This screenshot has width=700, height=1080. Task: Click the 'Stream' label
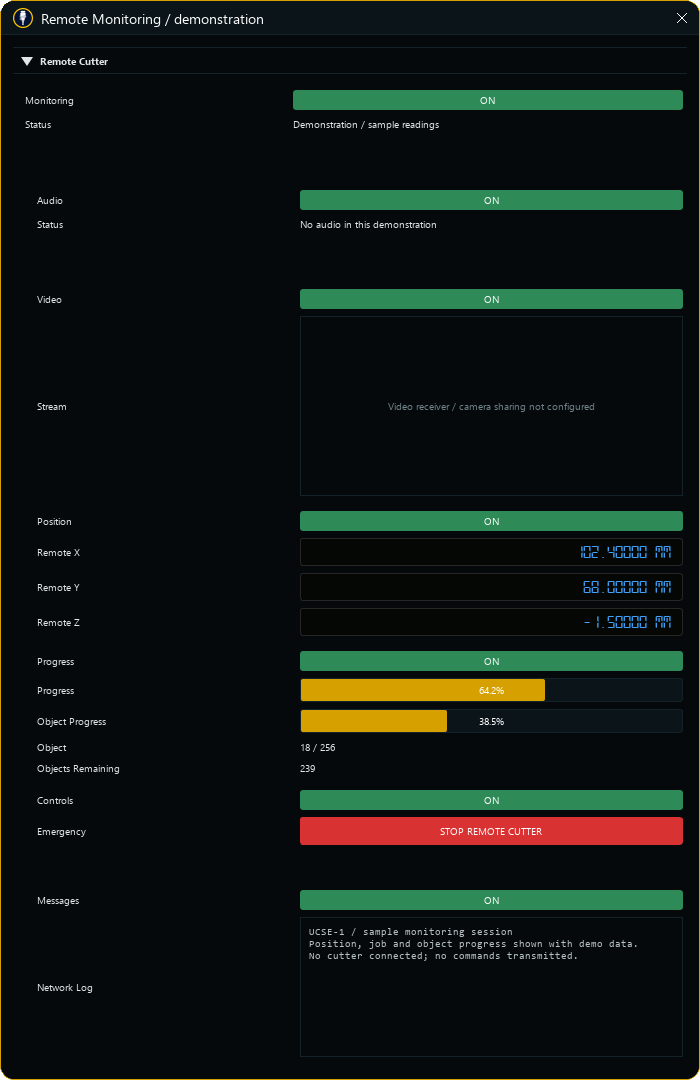pos(52,407)
